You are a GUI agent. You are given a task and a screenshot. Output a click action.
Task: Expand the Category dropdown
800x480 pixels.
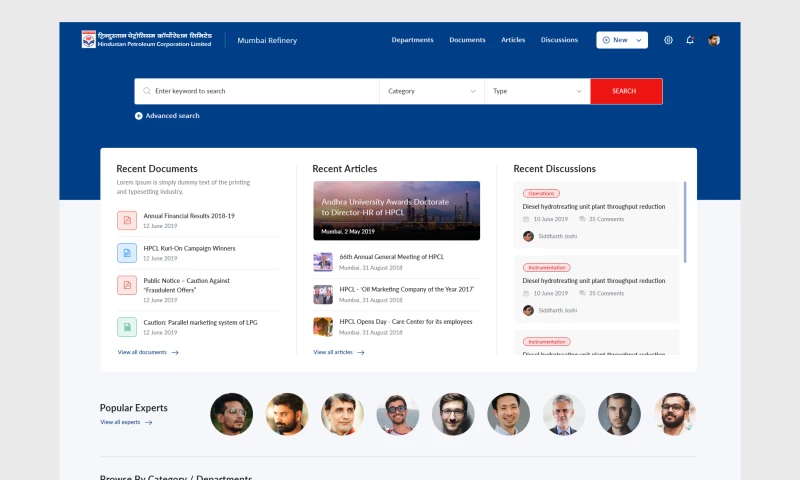(x=432, y=91)
